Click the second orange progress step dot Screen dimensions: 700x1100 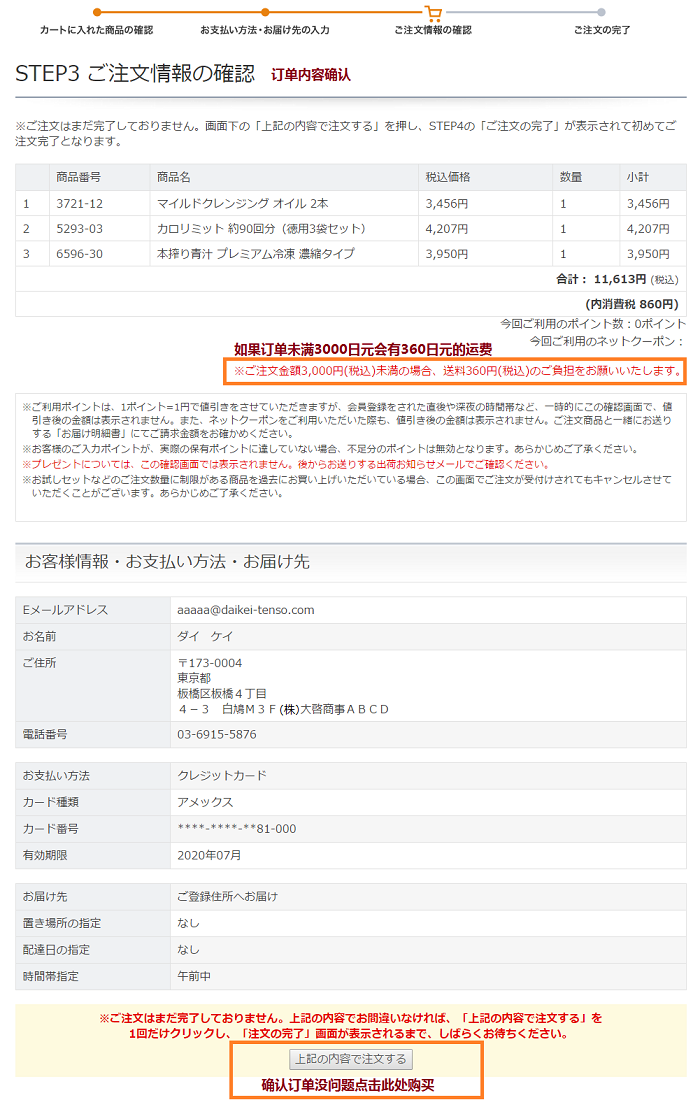(x=265, y=13)
